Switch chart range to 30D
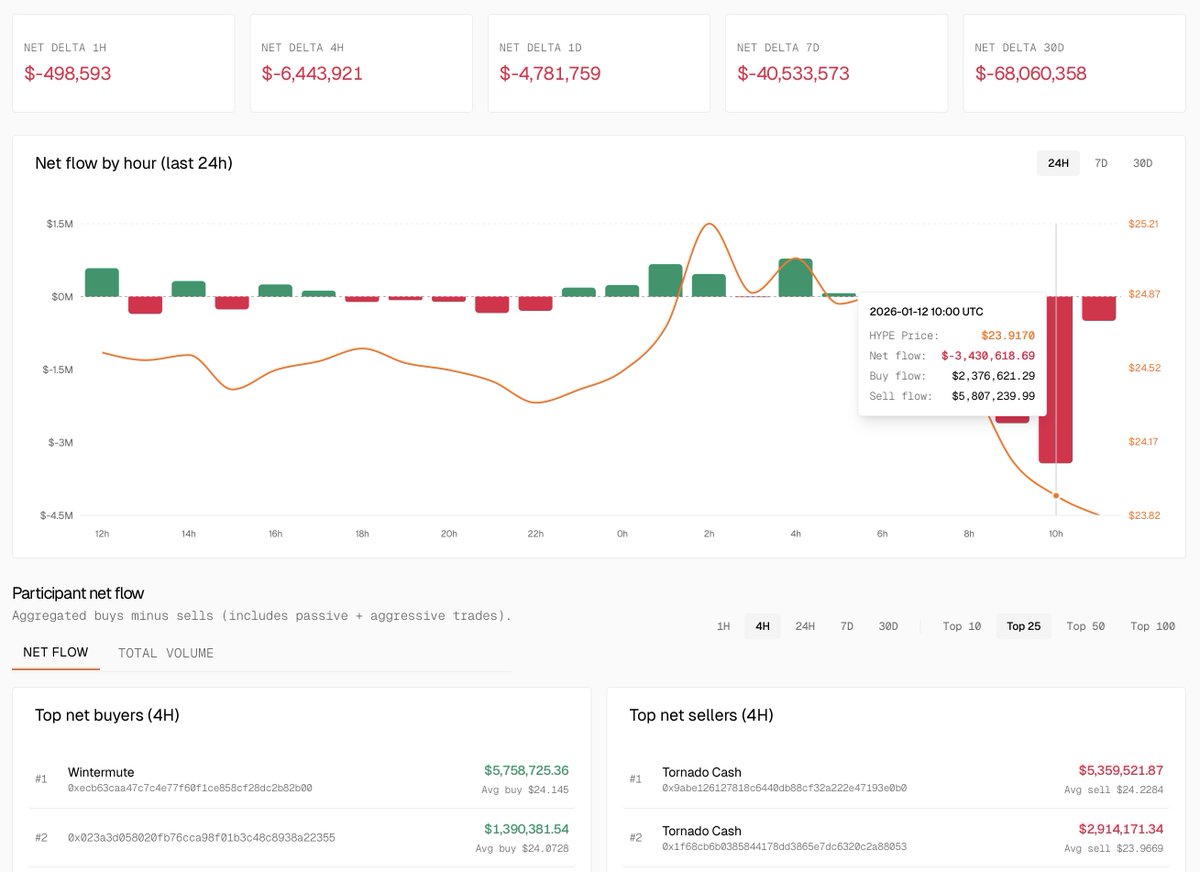Screen dimensions: 1200x872 coord(1142,163)
